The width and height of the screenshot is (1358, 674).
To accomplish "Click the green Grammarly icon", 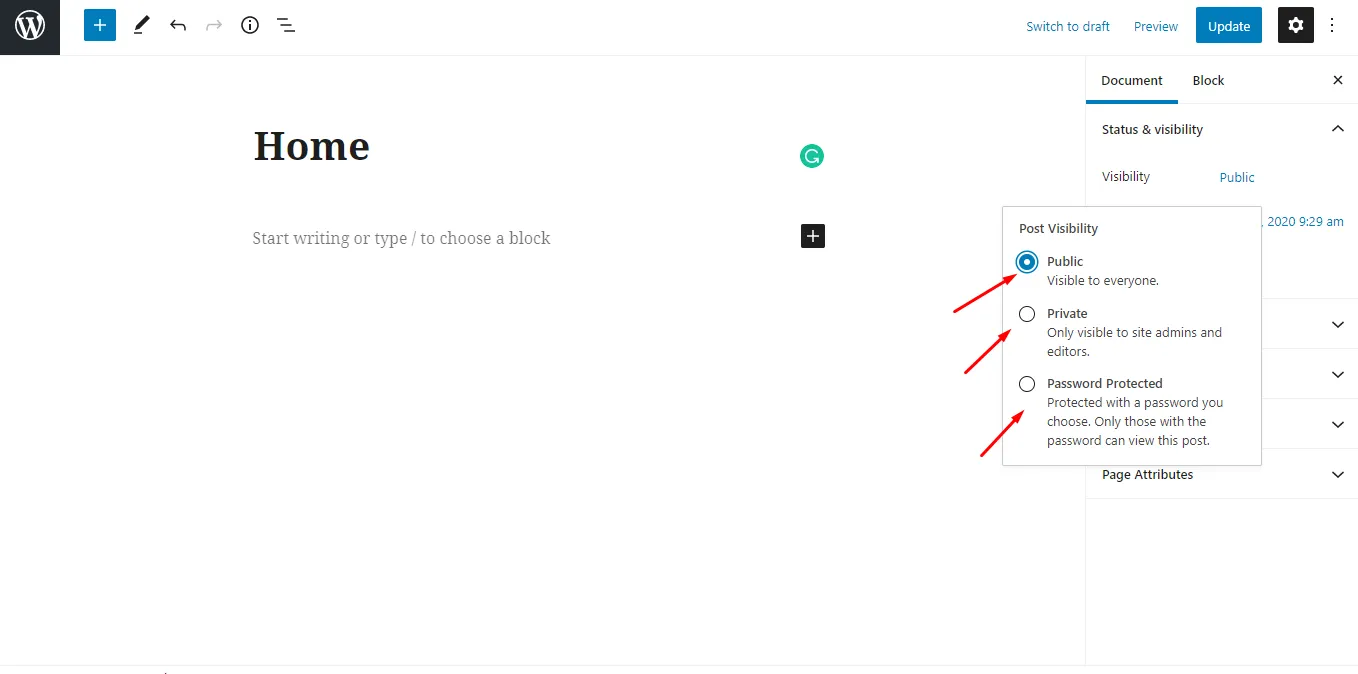I will pyautogui.click(x=812, y=156).
